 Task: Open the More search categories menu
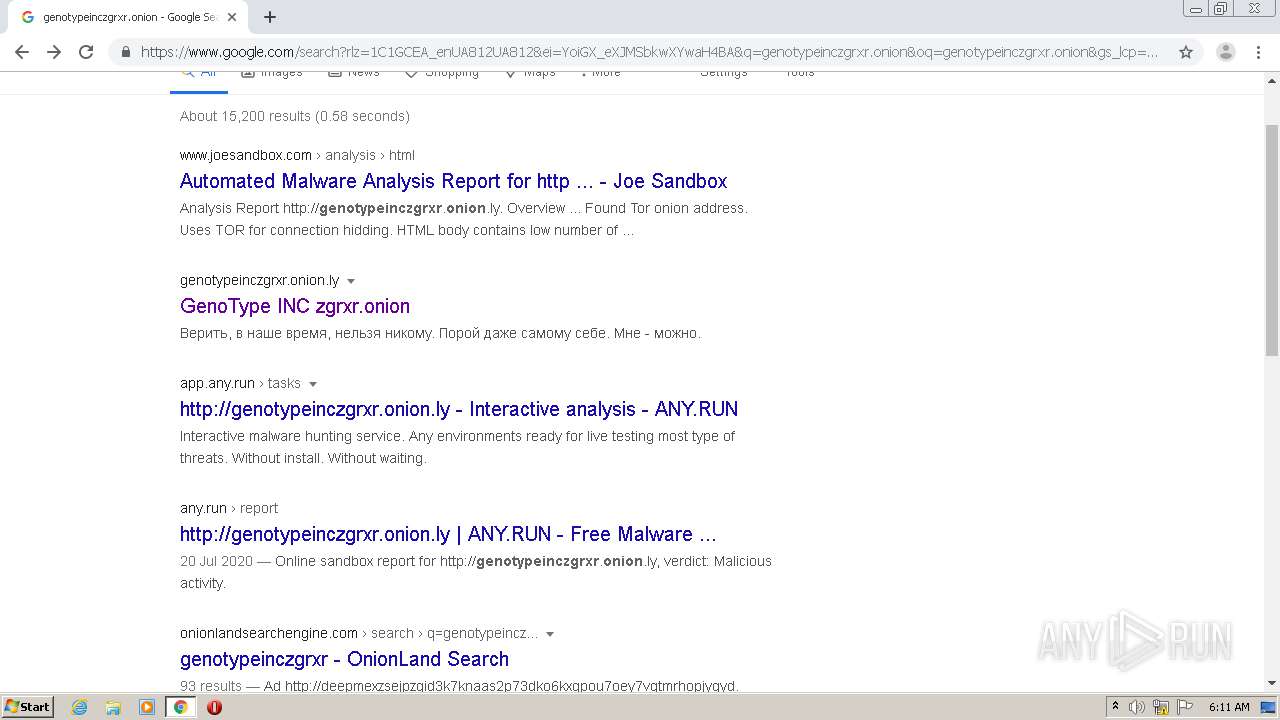601,75
